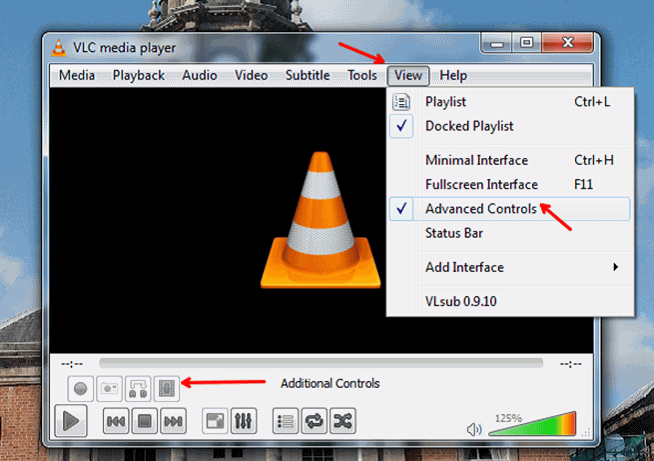654x461 pixels.
Task: Disable the Advanced Controls option
Action: coord(510,209)
